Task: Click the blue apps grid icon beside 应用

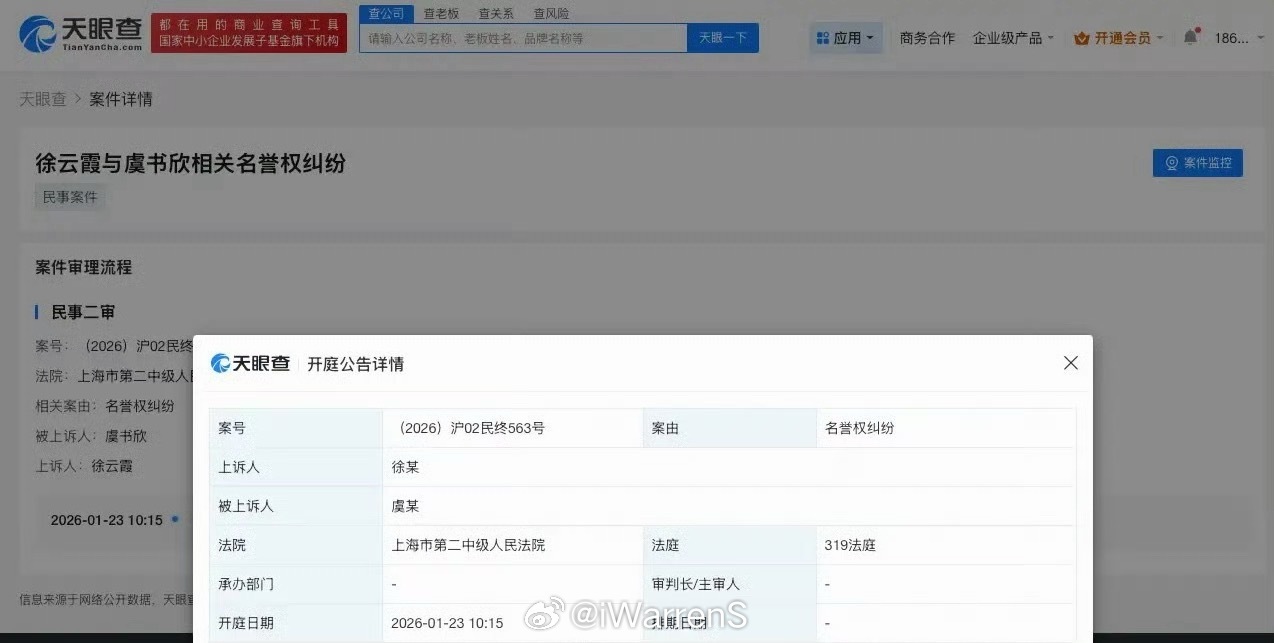Action: tap(824, 37)
